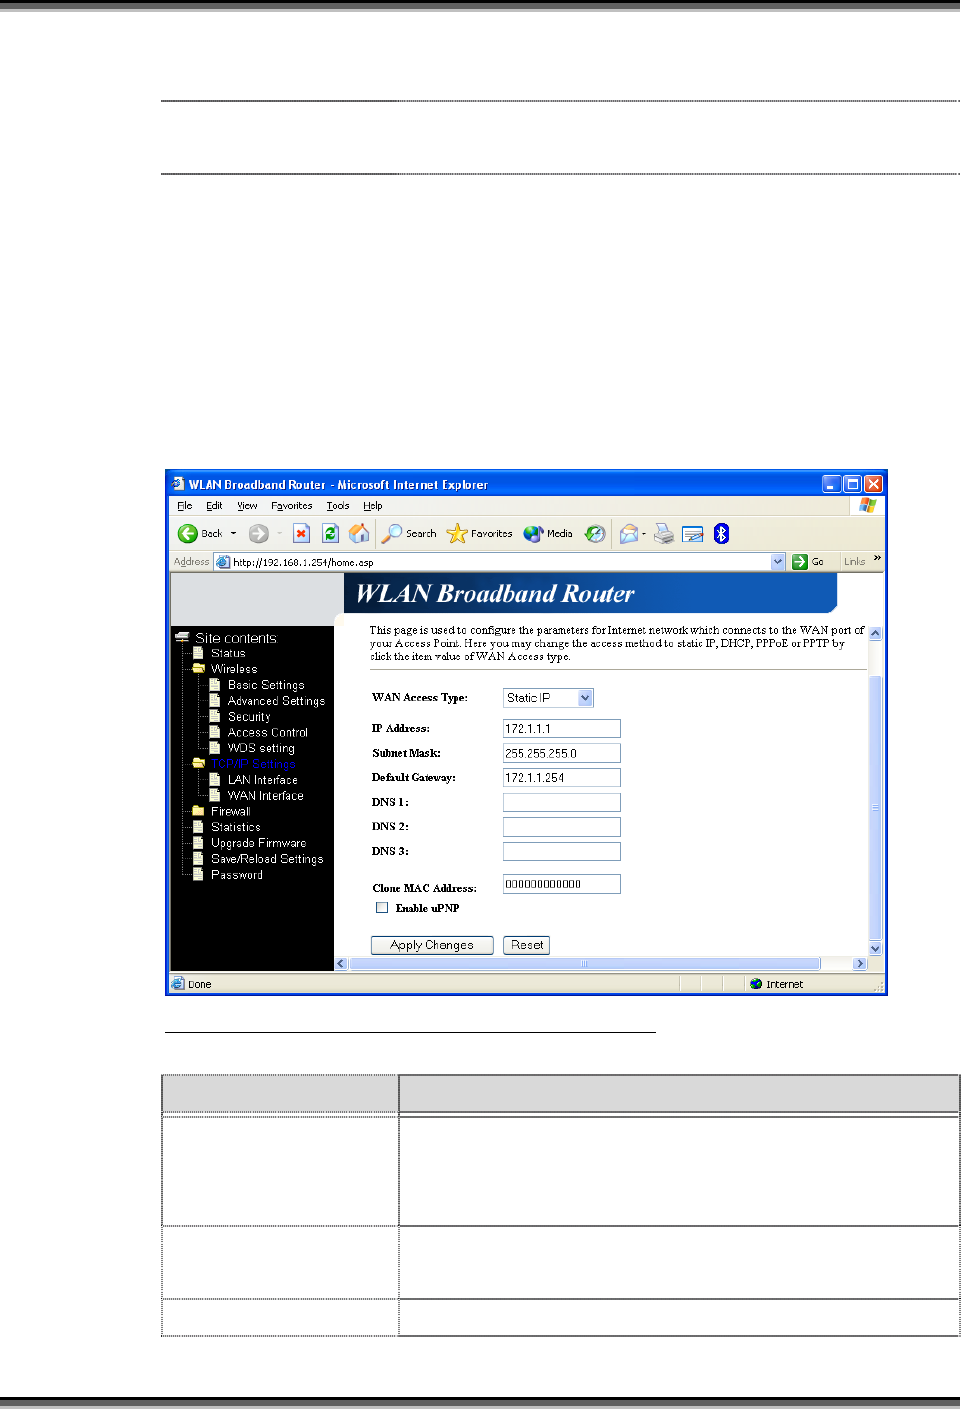Open Upgrade Firmware page
The height and width of the screenshot is (1409, 961).
(x=259, y=843)
